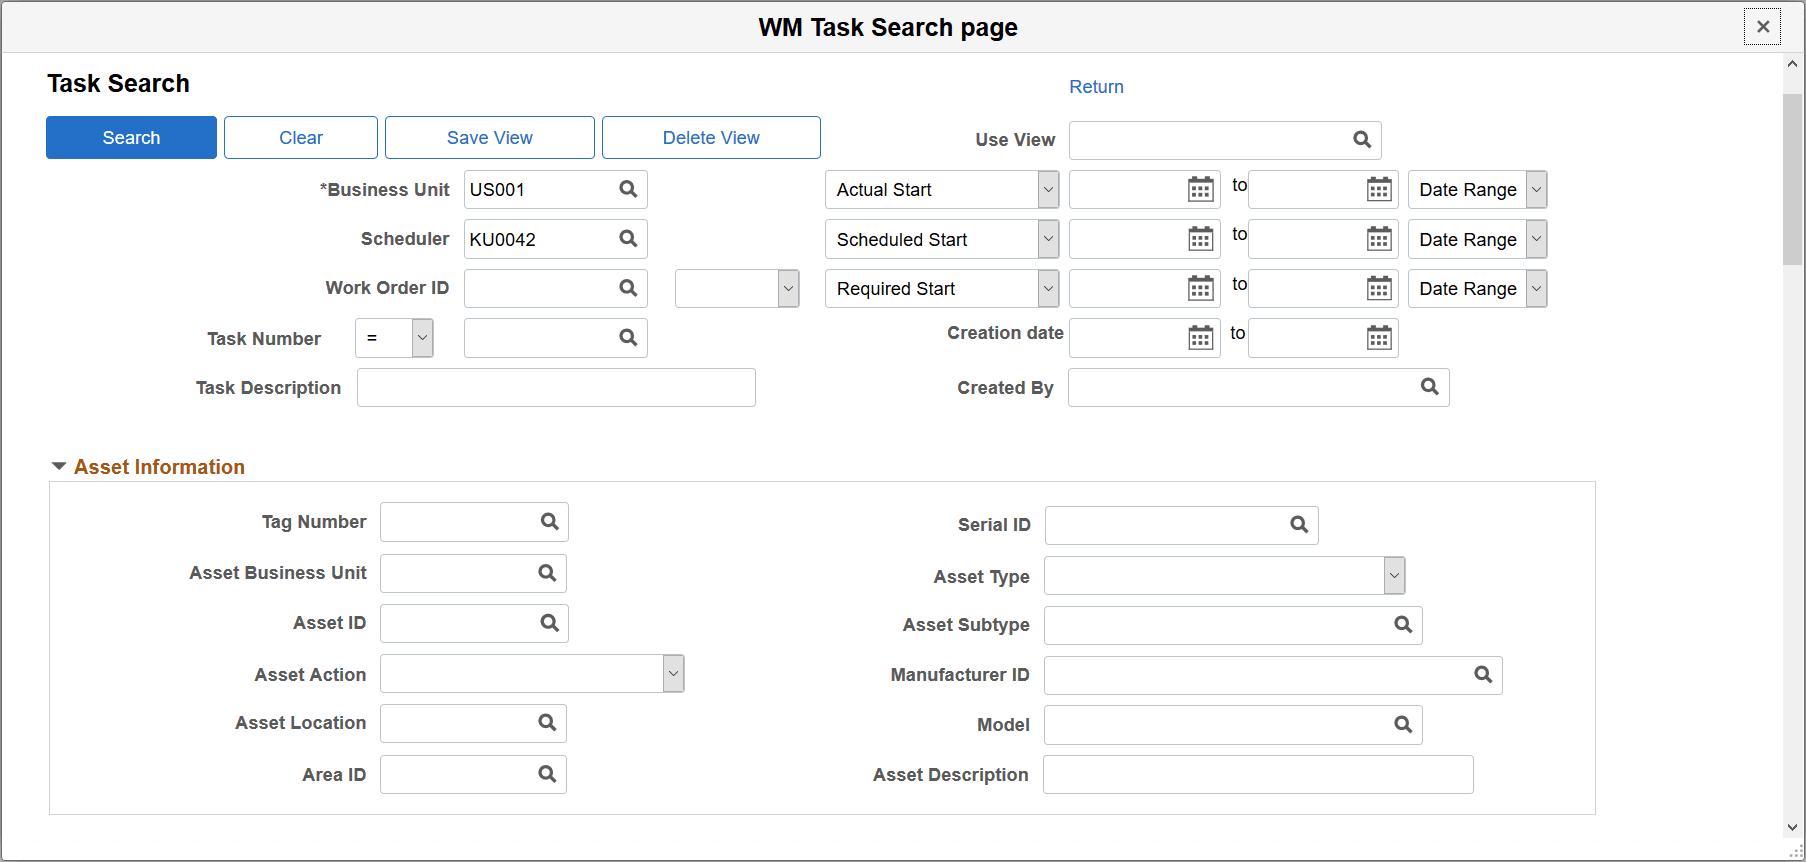This screenshot has width=1806, height=862.
Task: Open the dropdown beside Work Order ID
Action: click(737, 288)
